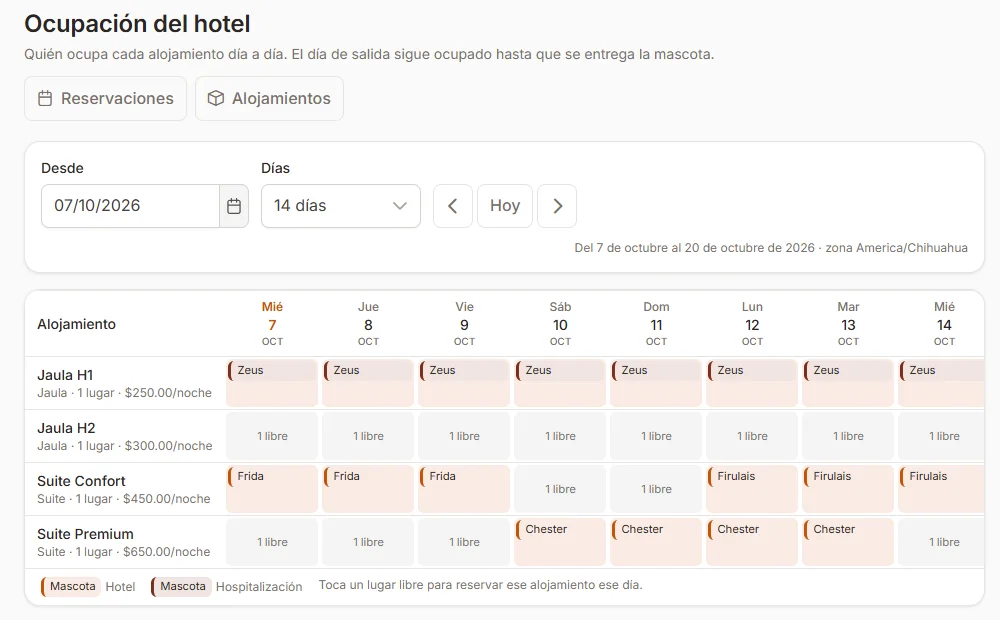Reserve Jaula H2 free spot on Mié 7

pos(272,436)
